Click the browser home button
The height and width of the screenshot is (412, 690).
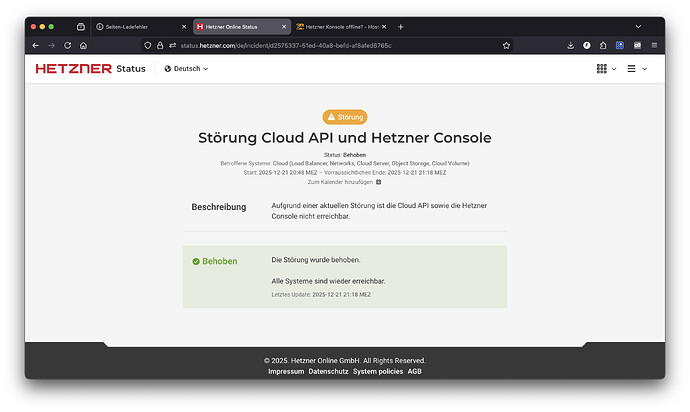[x=84, y=45]
